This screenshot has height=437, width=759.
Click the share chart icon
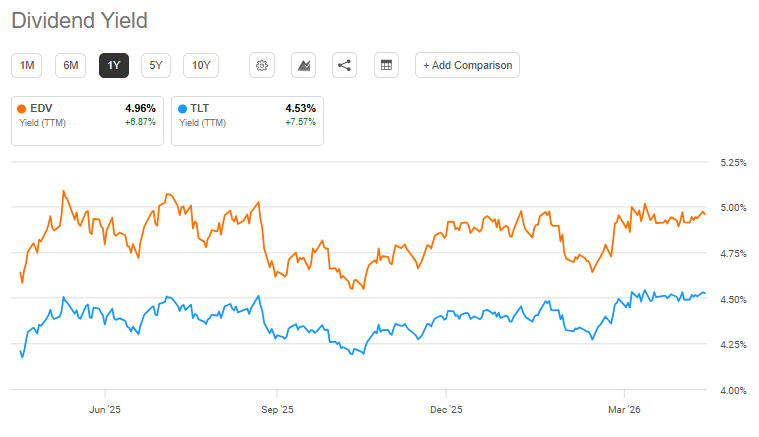(345, 65)
